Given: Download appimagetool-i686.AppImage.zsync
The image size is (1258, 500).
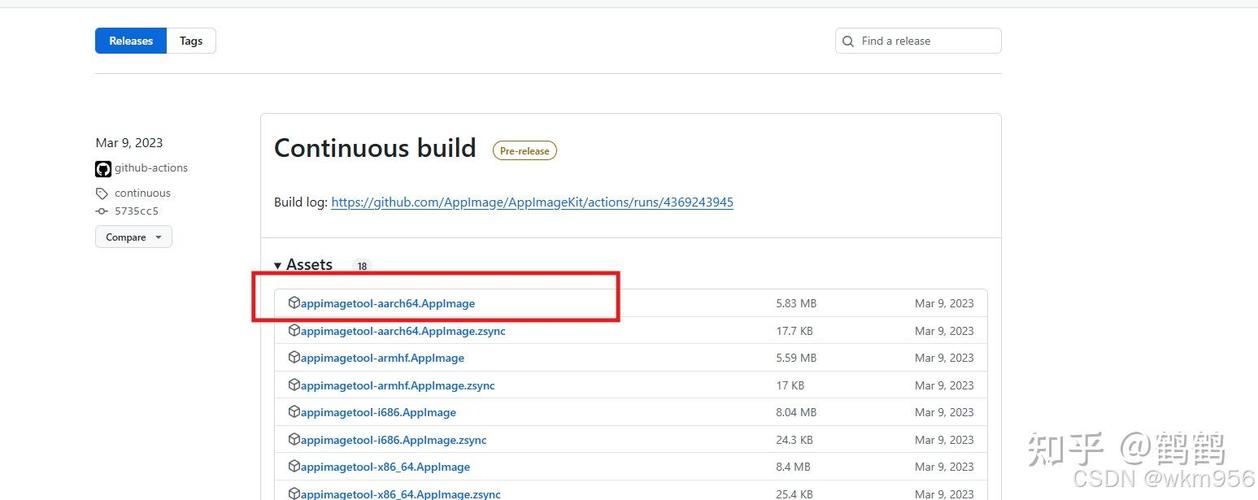Looking at the screenshot, I should click(394, 440).
